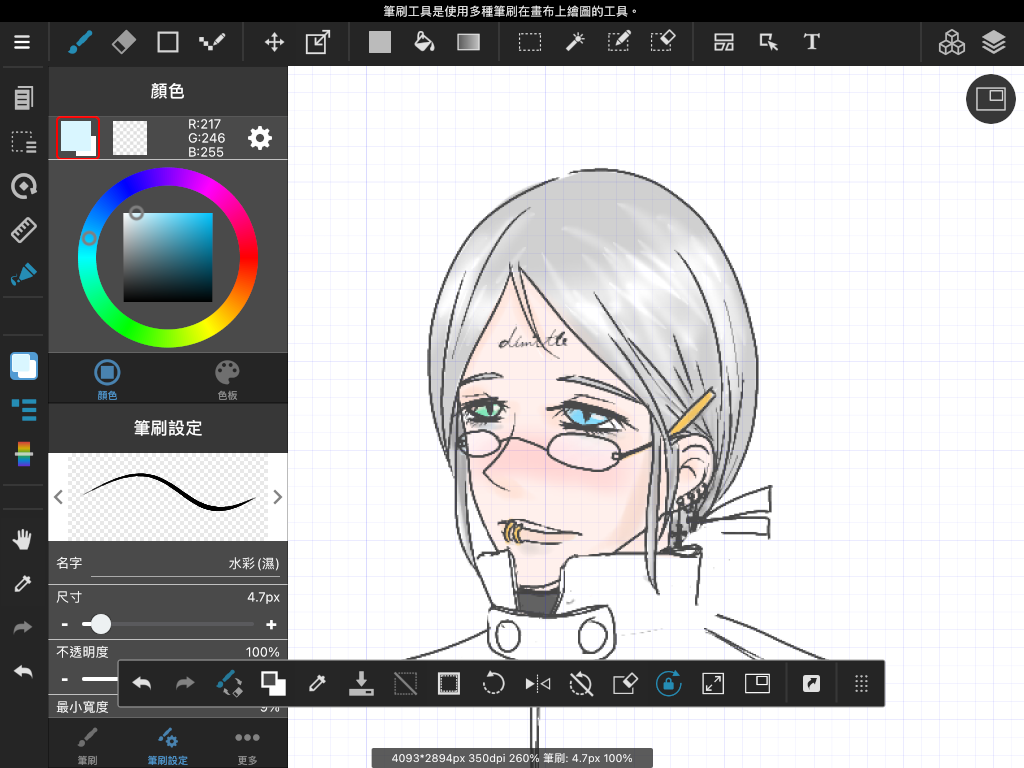Toggle the color panel icon in sidebar
Screen dimensions: 1024x768
point(24,366)
